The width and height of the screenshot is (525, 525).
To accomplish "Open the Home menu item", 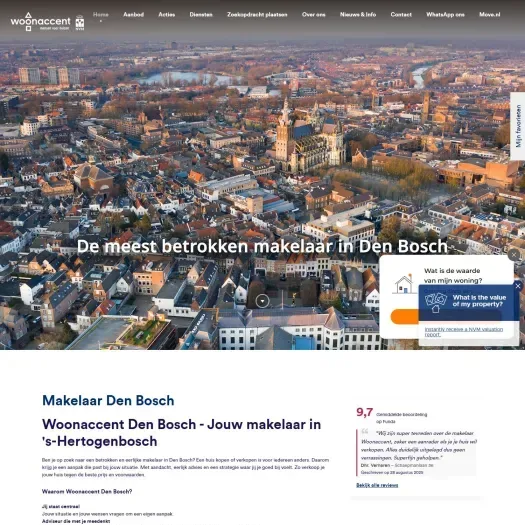I will pos(100,14).
